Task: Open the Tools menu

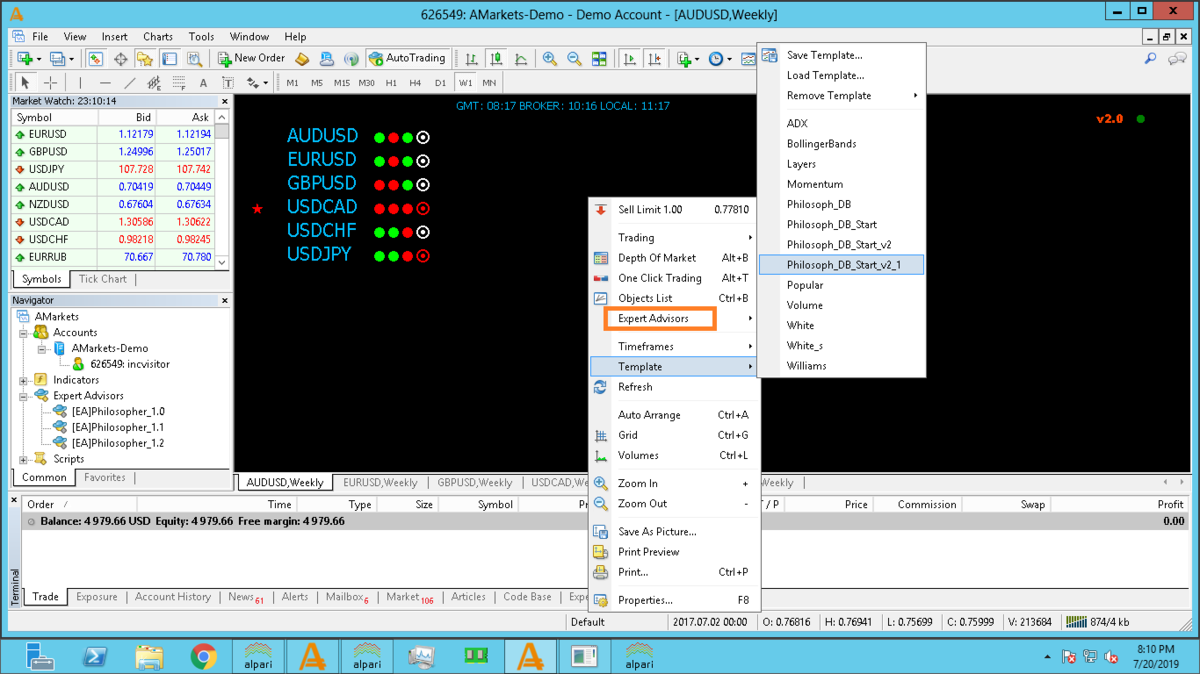Action: 201,37
